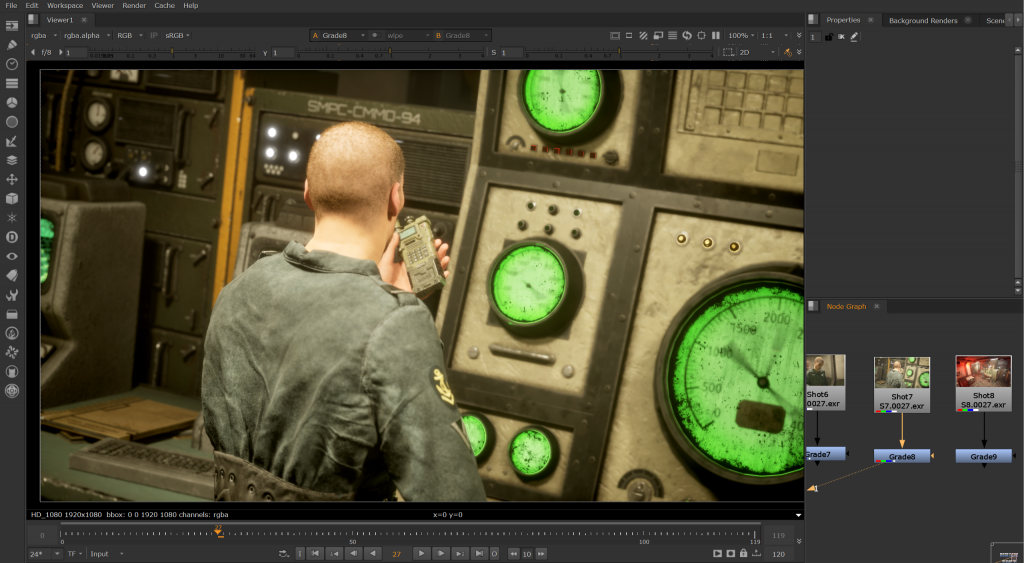The height and width of the screenshot is (563, 1024).
Task: Toggle the region of interest dashed box
Action: click(728, 52)
